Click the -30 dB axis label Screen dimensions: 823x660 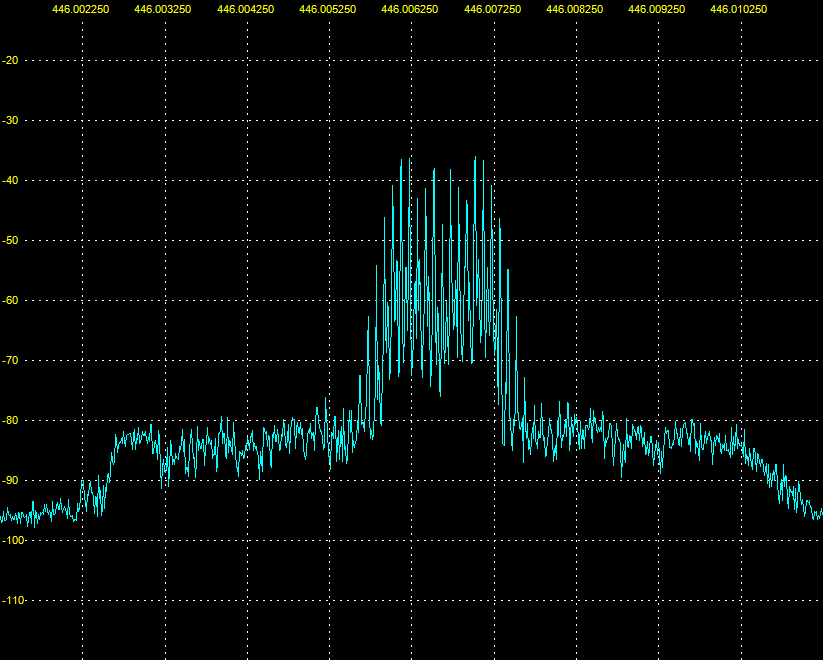[x=10, y=120]
